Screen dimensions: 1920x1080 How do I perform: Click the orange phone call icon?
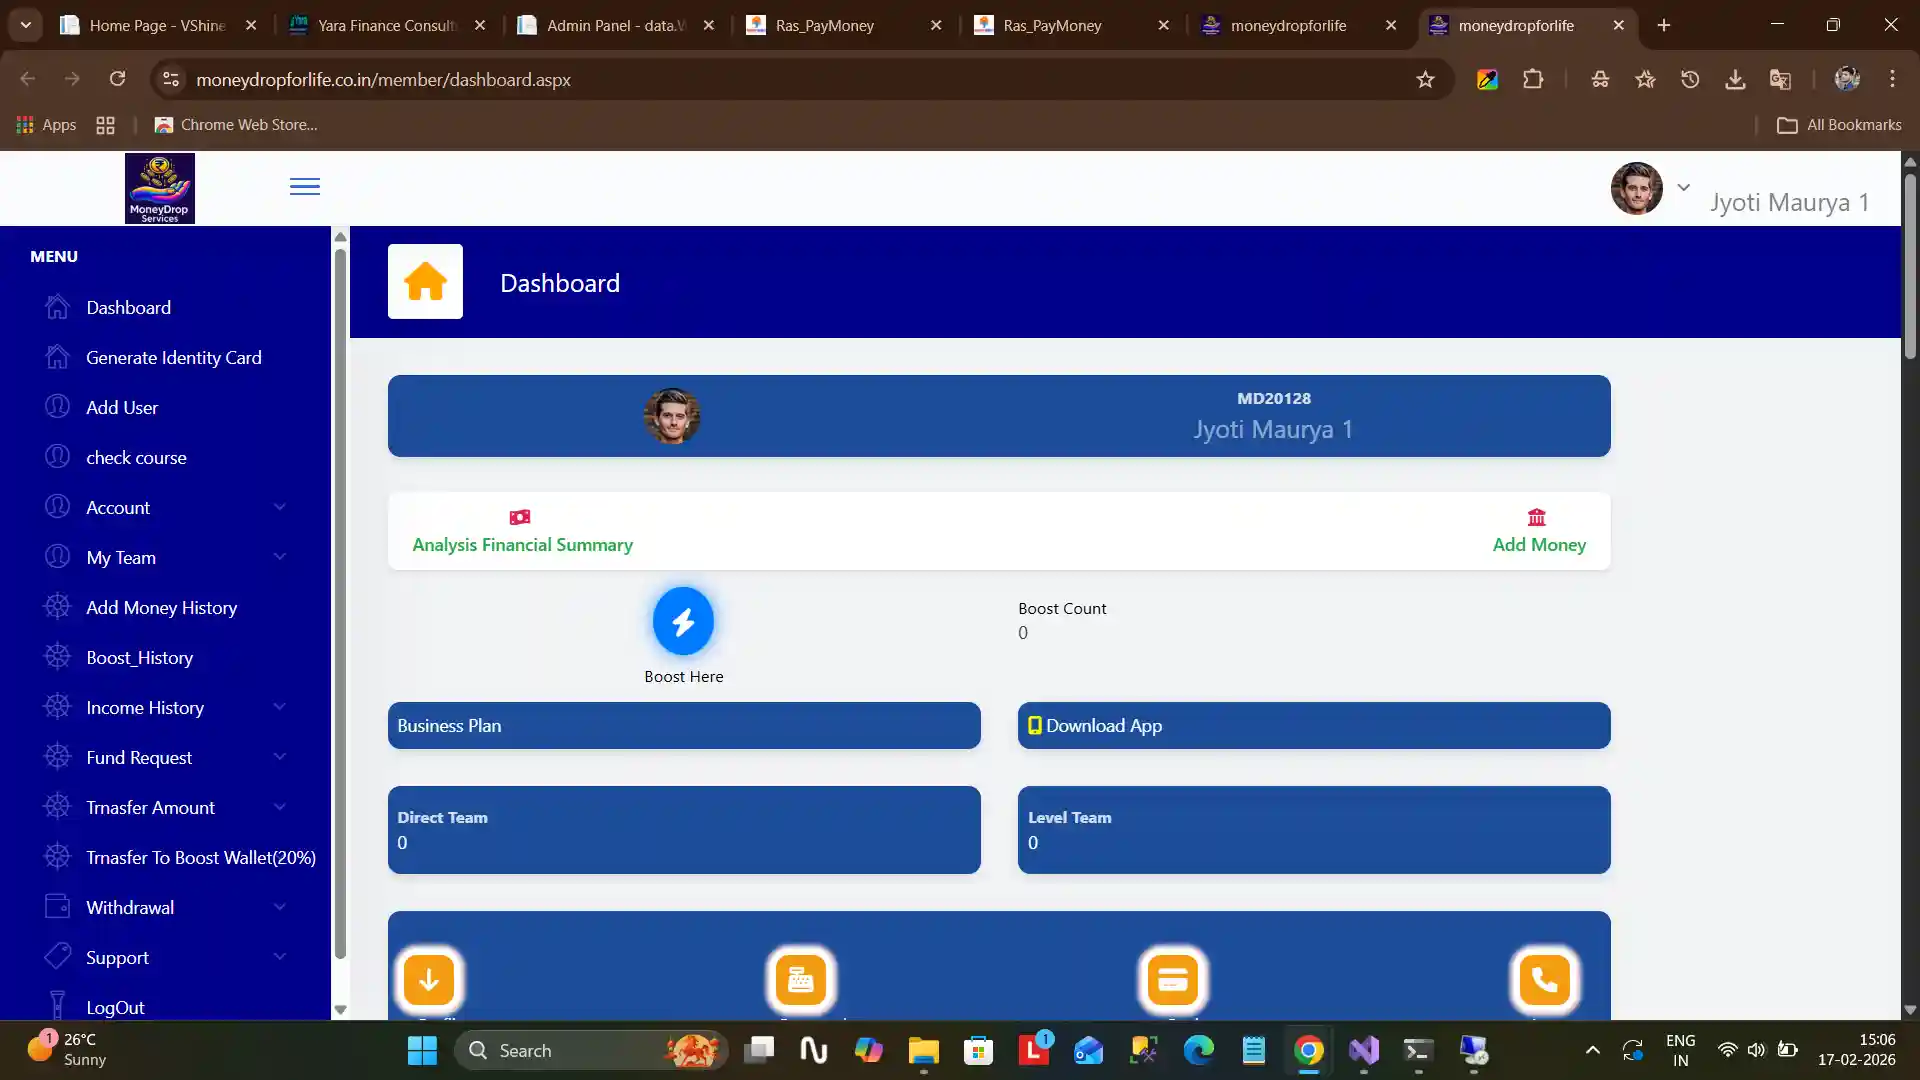(1544, 980)
